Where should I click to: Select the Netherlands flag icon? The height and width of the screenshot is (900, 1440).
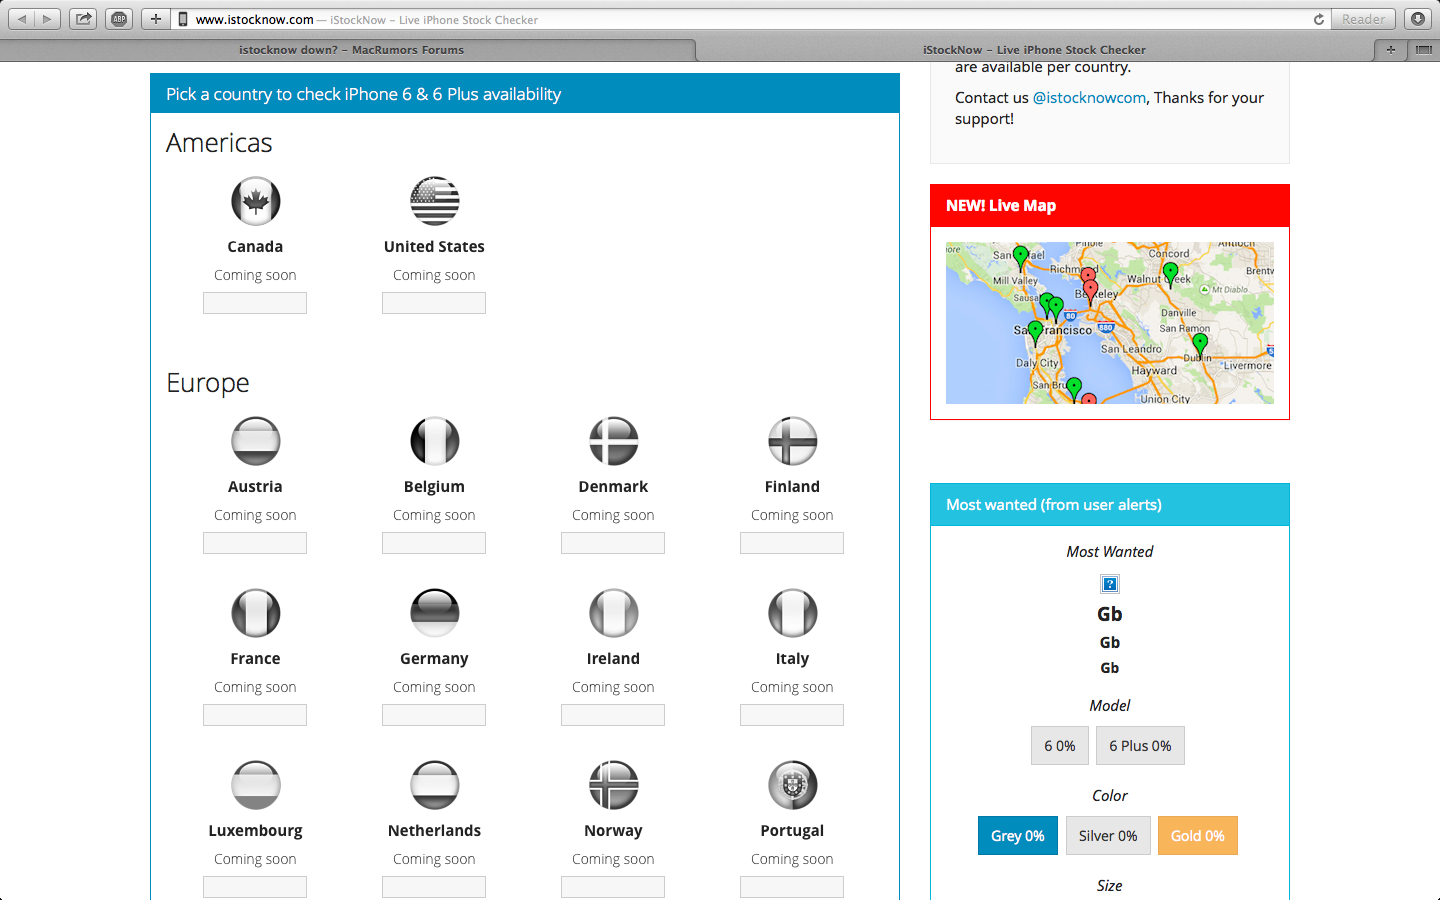point(434,785)
